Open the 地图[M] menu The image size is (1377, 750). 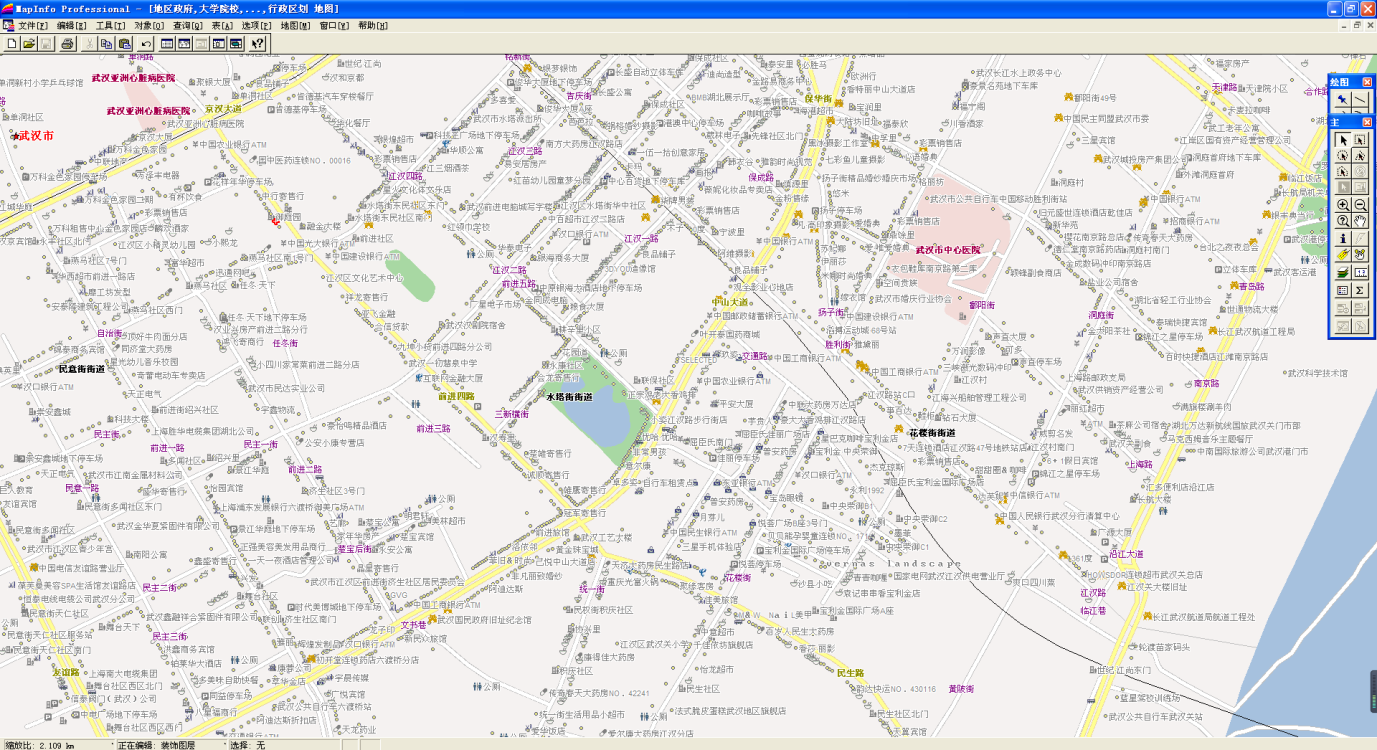point(295,24)
